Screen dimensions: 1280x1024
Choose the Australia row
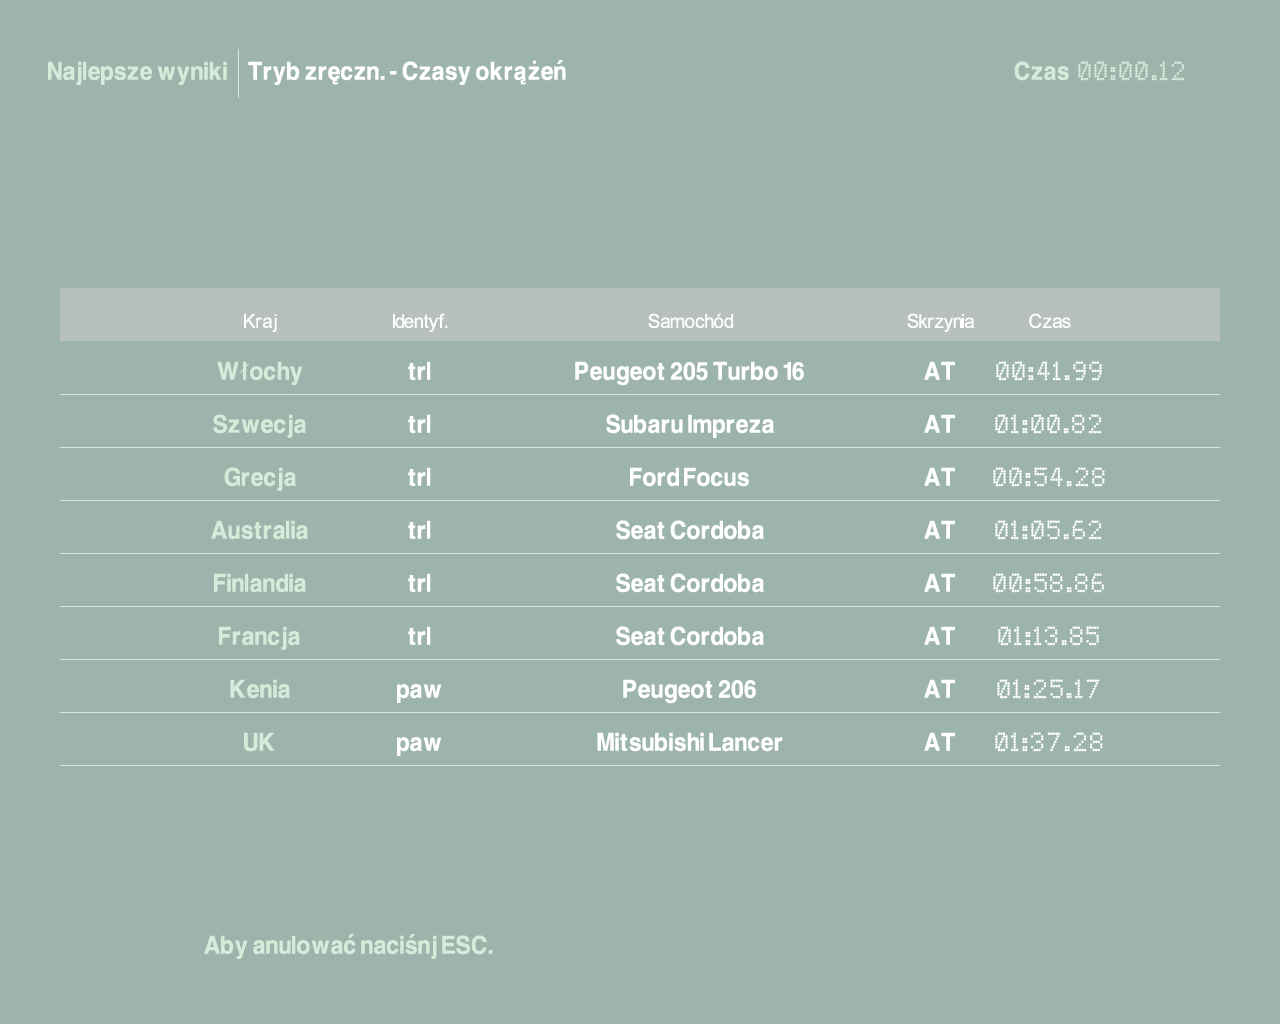pos(259,531)
